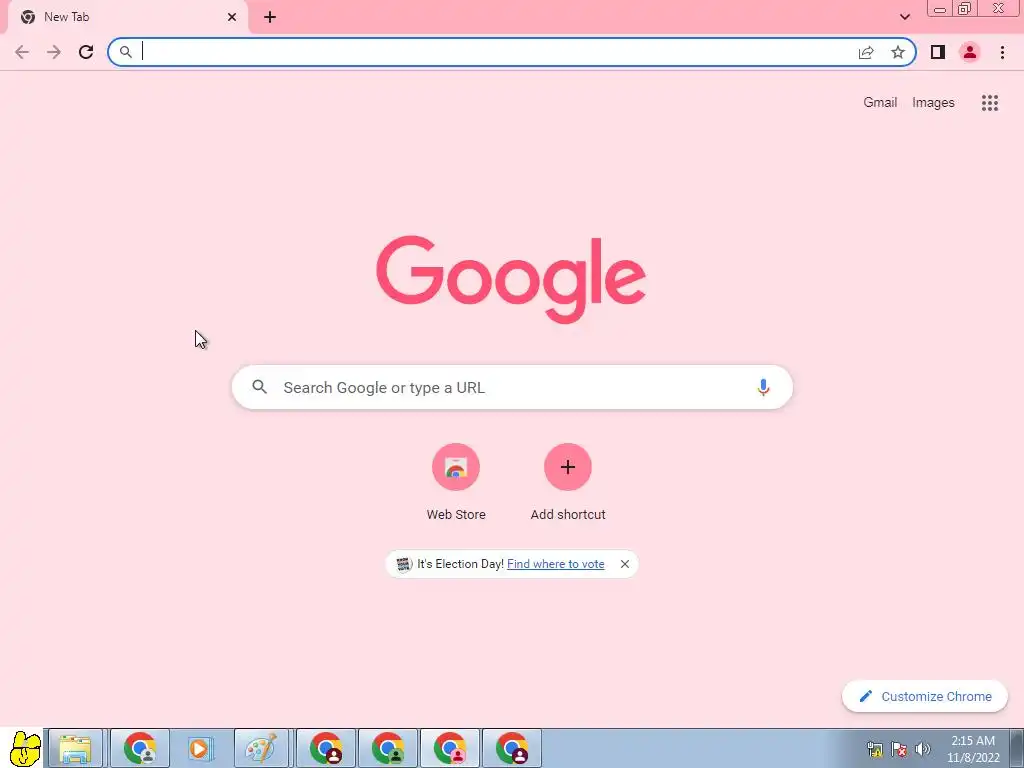Click the Election Day ballot box icon
This screenshot has width=1024, height=768.
pyautogui.click(x=404, y=564)
